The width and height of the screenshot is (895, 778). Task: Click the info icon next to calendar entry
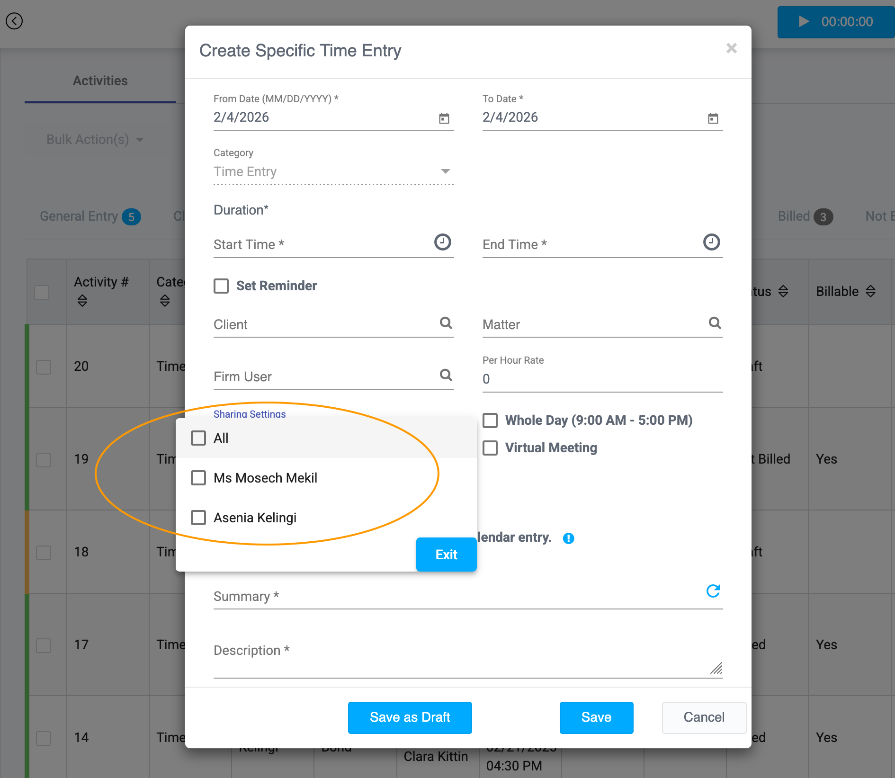point(568,538)
